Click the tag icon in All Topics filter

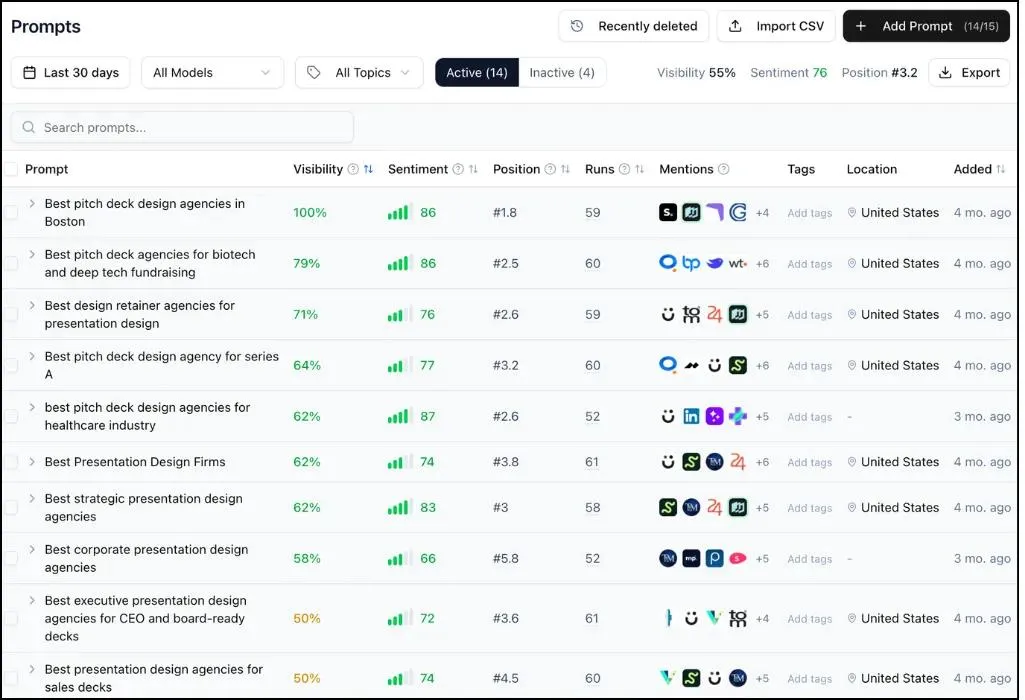click(314, 73)
